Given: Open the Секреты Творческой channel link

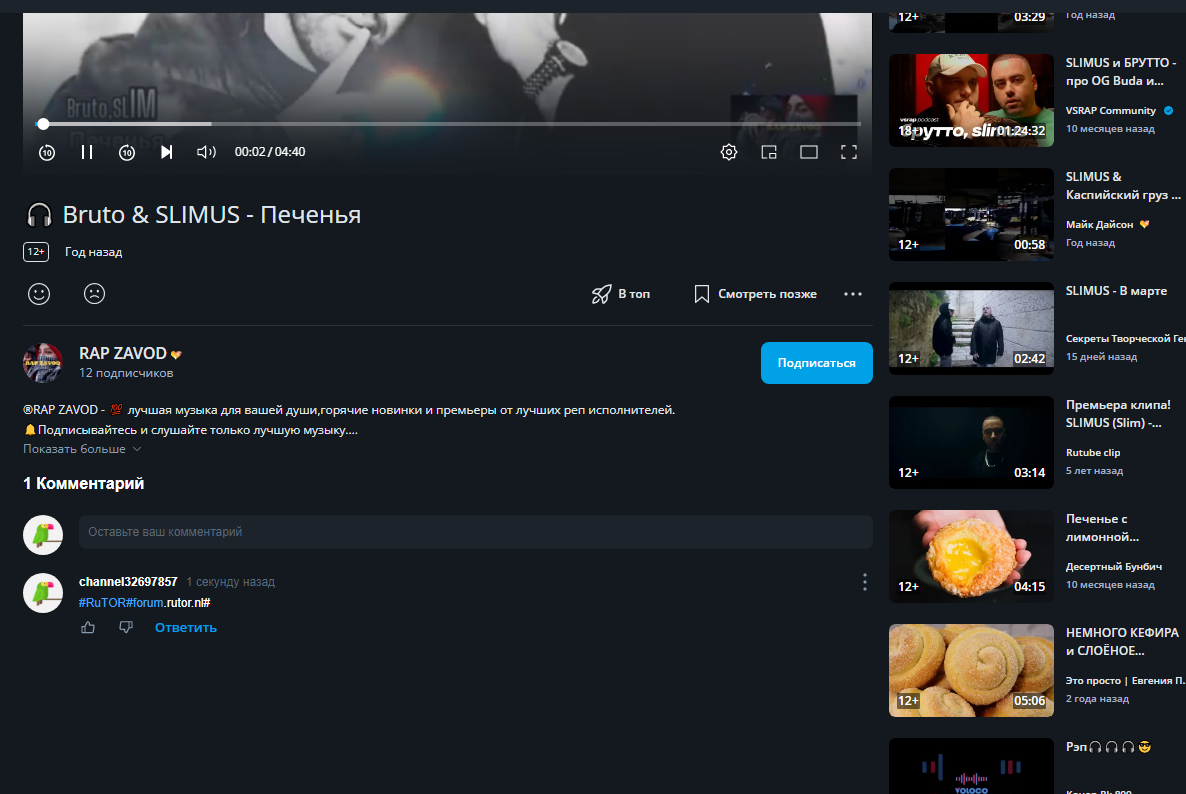Looking at the screenshot, I should point(1125,338).
